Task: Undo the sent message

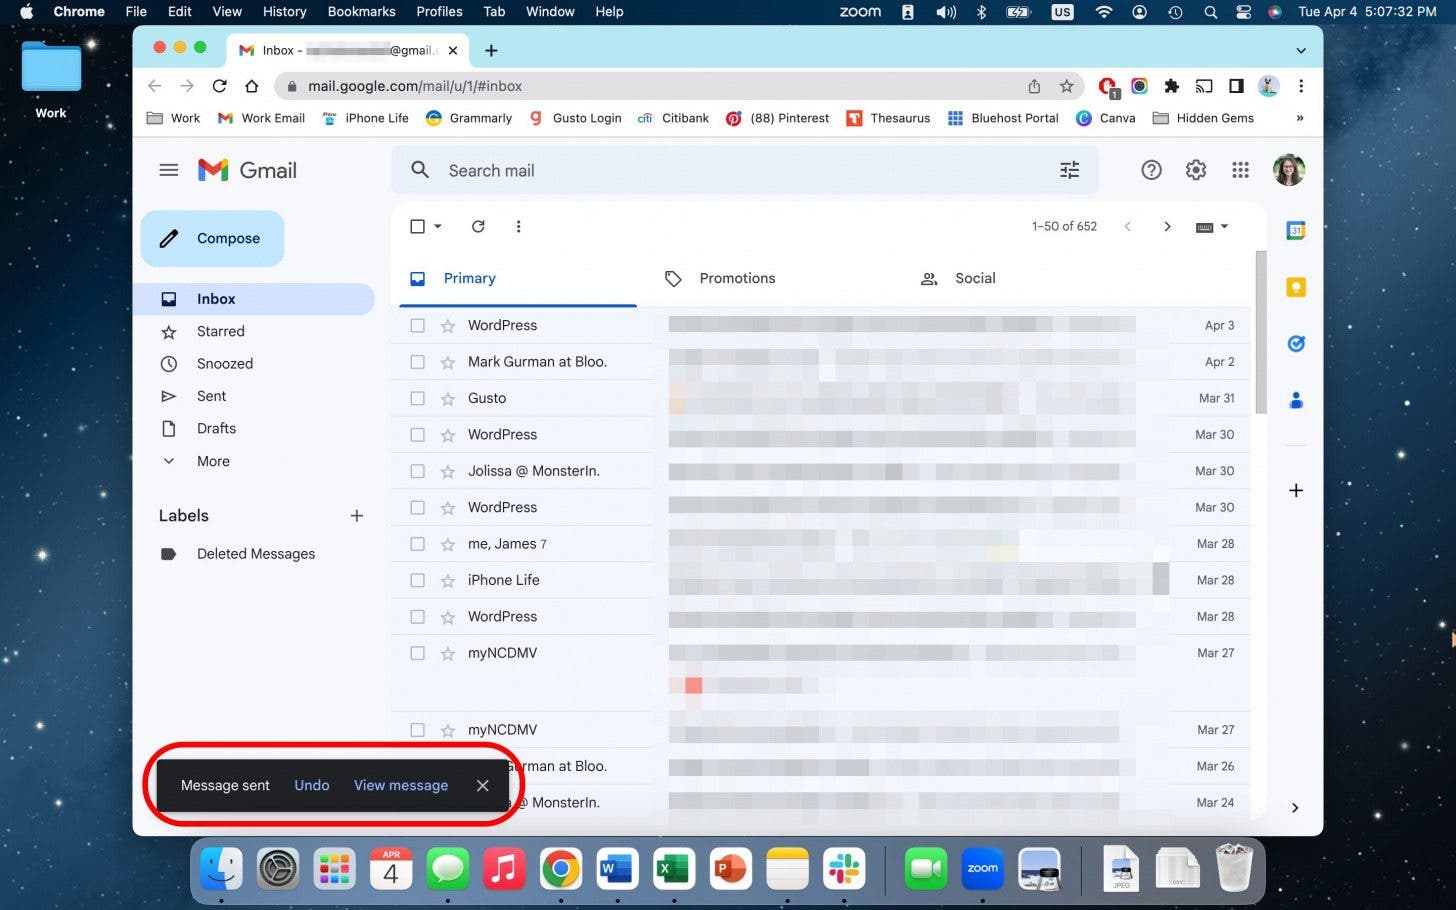Action: click(x=311, y=786)
